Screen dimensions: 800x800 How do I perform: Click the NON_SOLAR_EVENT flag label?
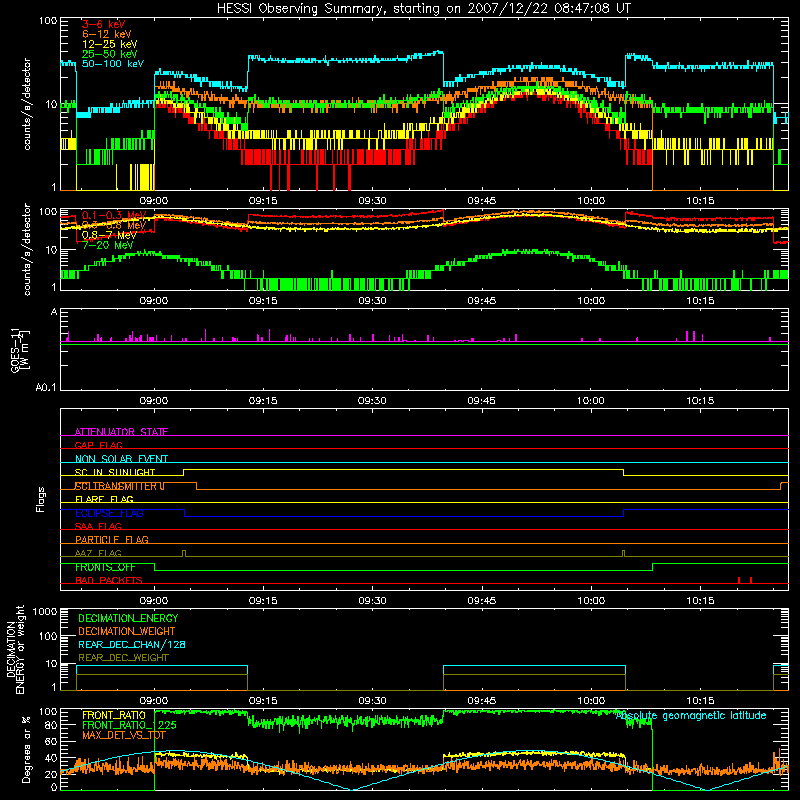click(121, 459)
